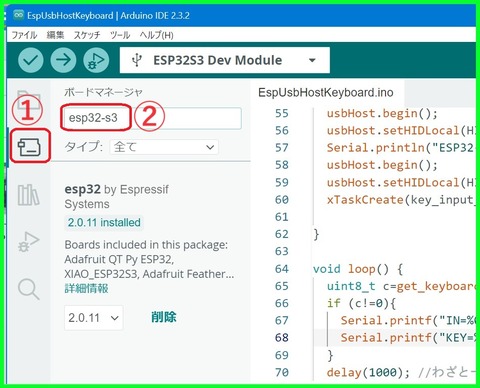The height and width of the screenshot is (388, 480).
Task: Click the USB icon in board selector
Action: click(137, 60)
